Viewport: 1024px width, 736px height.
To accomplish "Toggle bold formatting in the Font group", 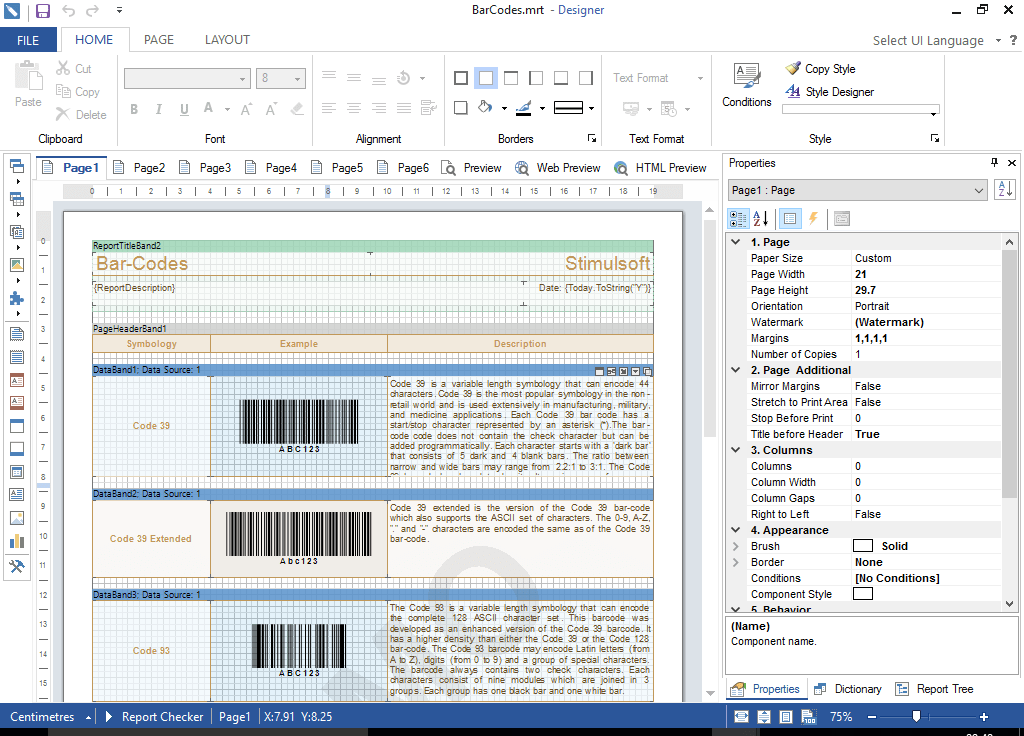I will [134, 109].
